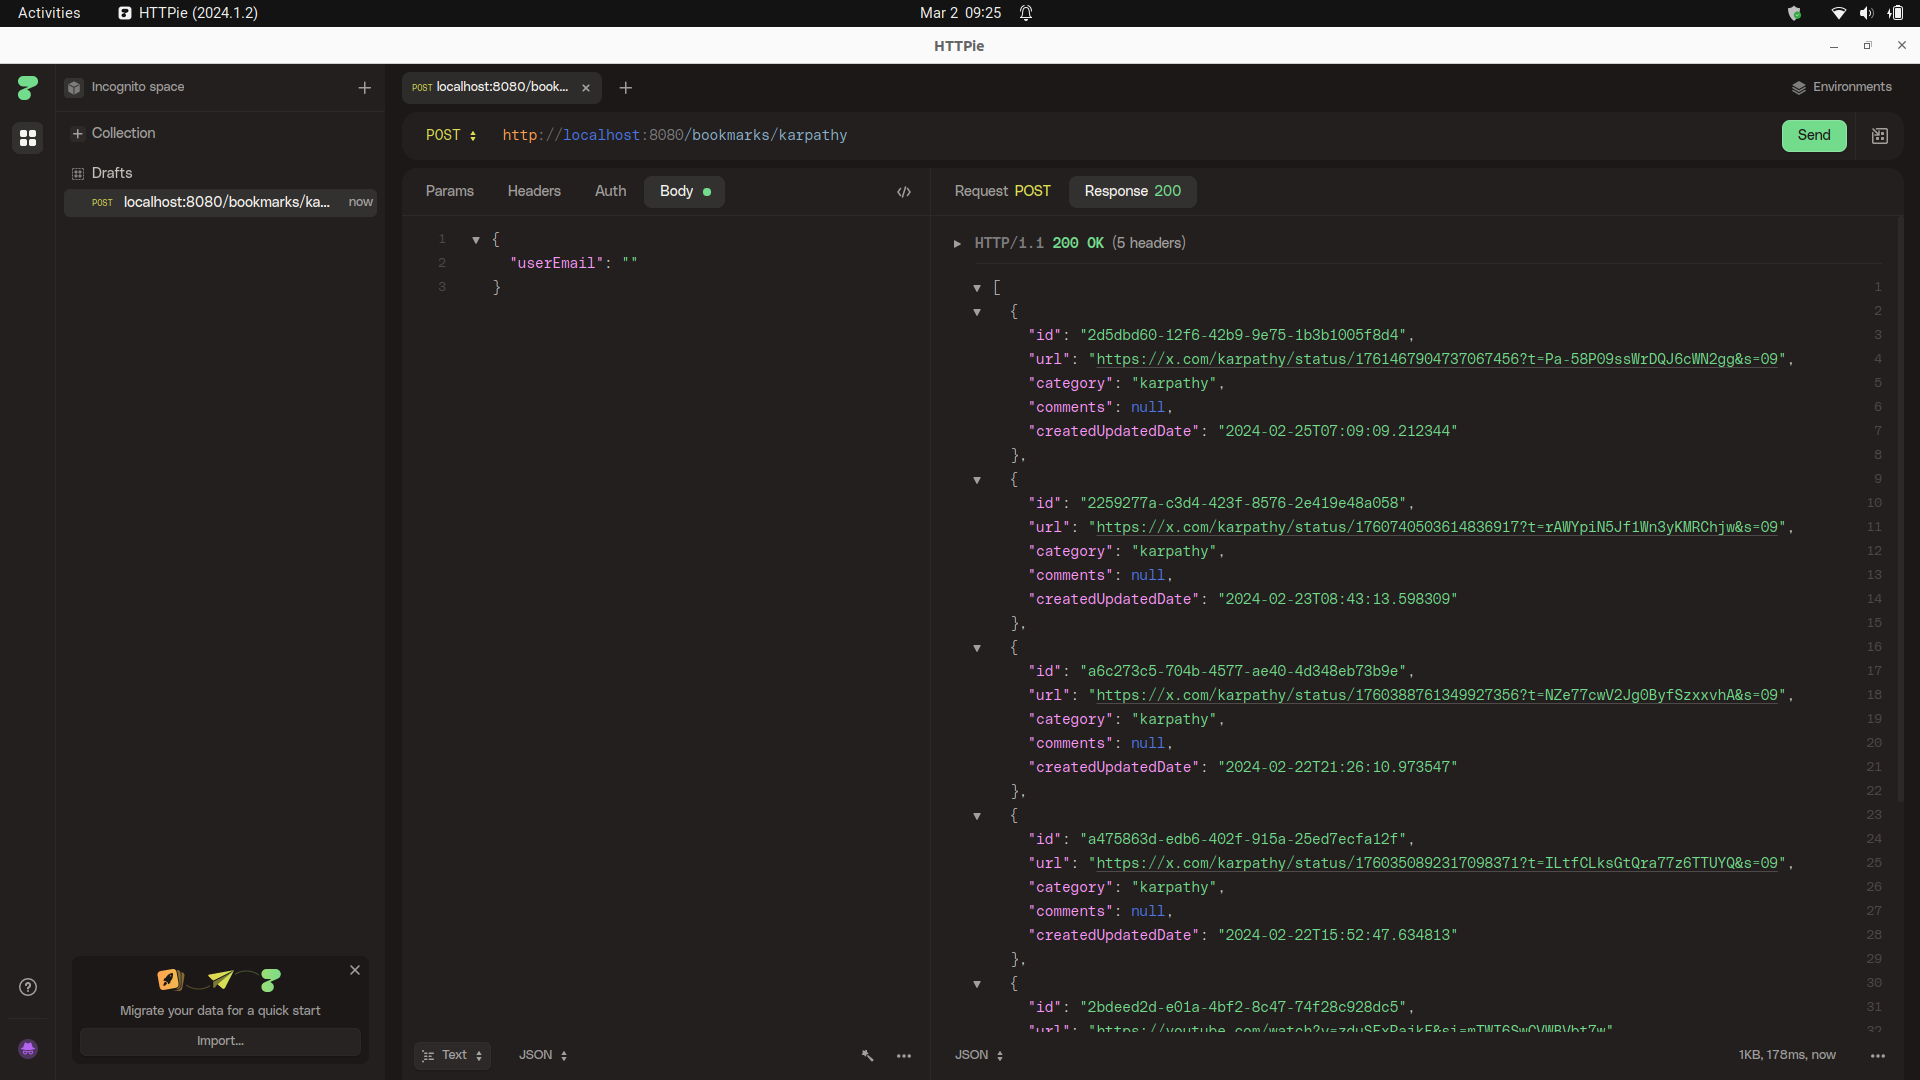Show generated code with the </> icon
The height and width of the screenshot is (1080, 1920).
[x=904, y=192]
